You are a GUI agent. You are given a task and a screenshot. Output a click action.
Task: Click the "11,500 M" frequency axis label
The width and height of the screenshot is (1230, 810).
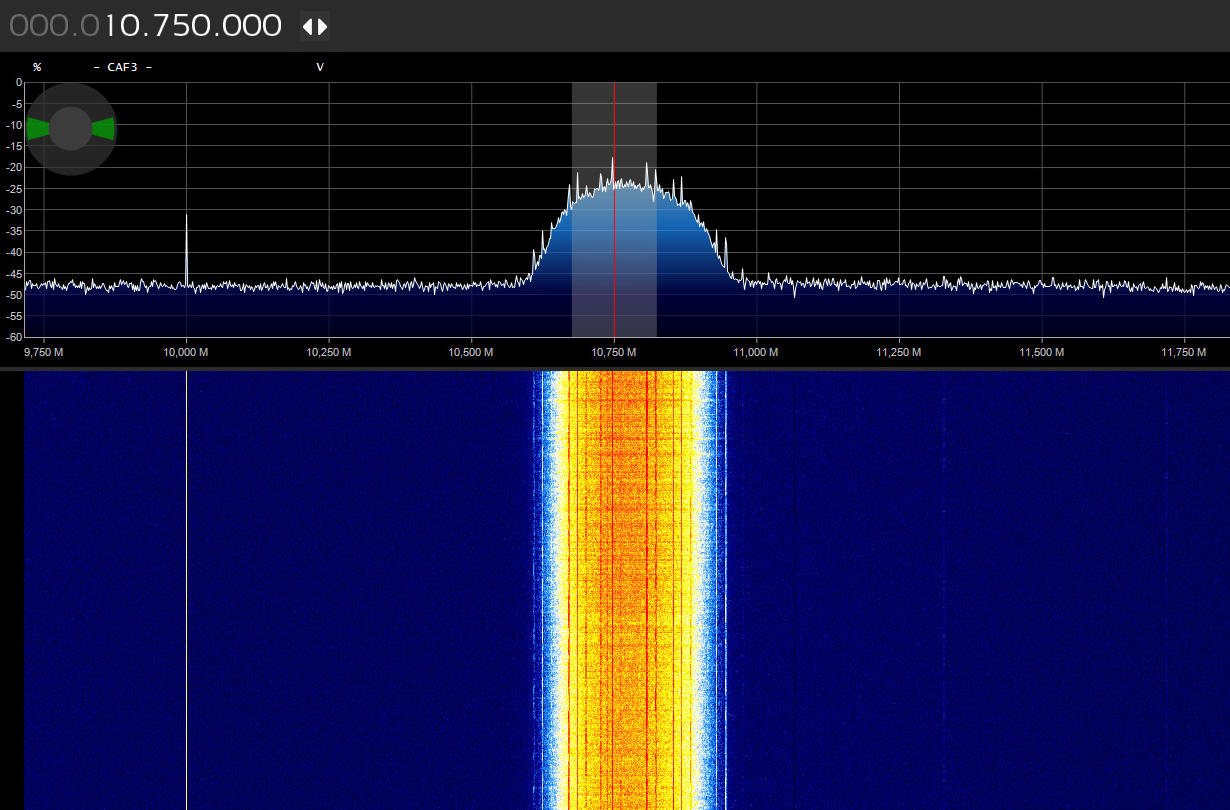click(1041, 353)
